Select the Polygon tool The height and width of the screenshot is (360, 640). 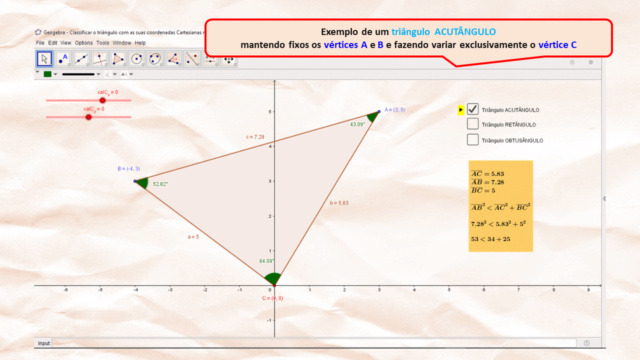[x=118, y=59]
